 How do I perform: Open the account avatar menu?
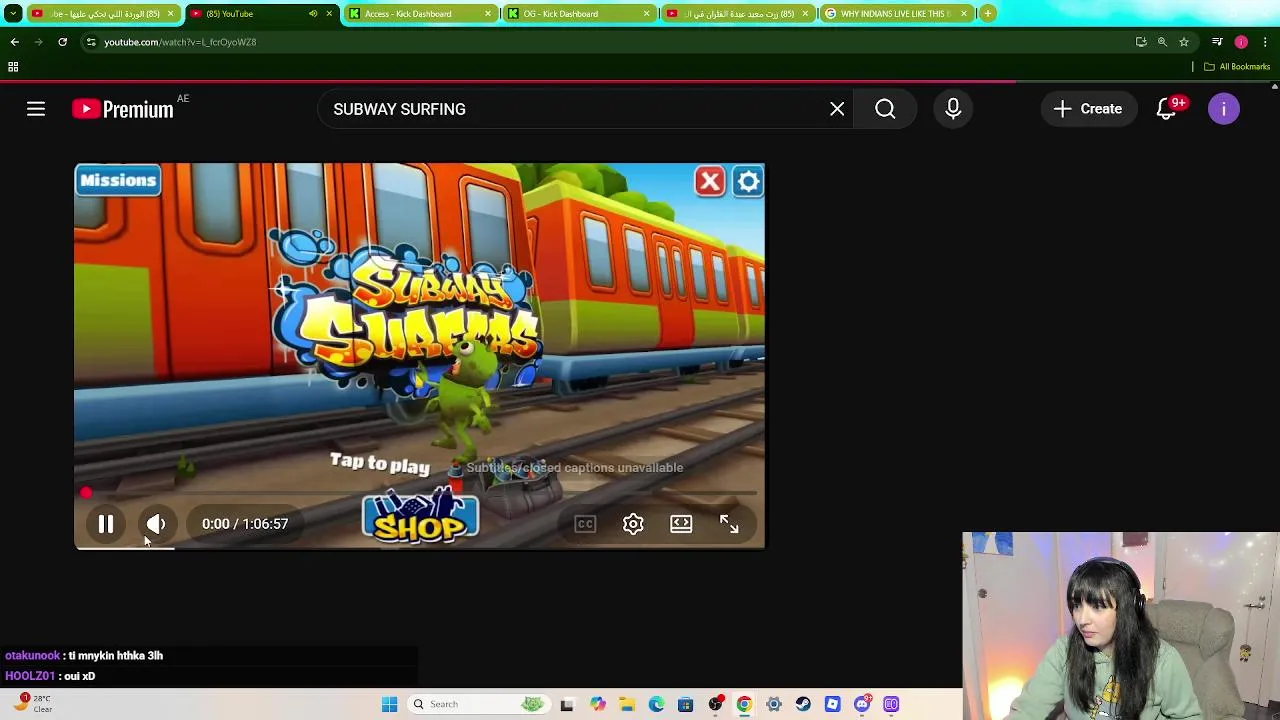tap(1224, 109)
